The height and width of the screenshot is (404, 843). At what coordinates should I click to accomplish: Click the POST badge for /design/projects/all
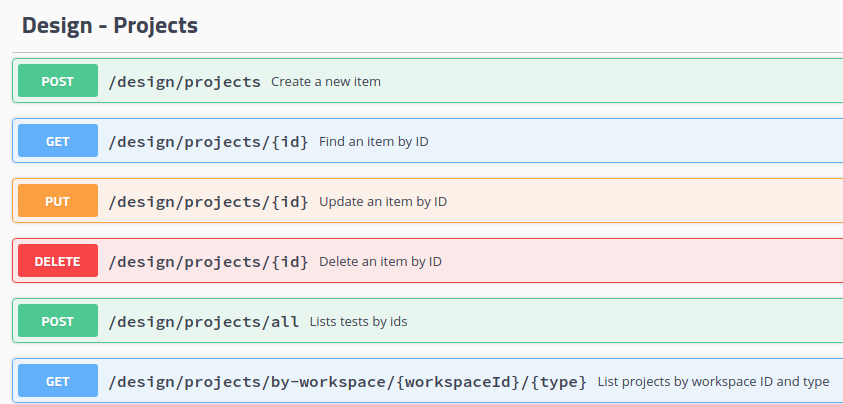pos(58,321)
